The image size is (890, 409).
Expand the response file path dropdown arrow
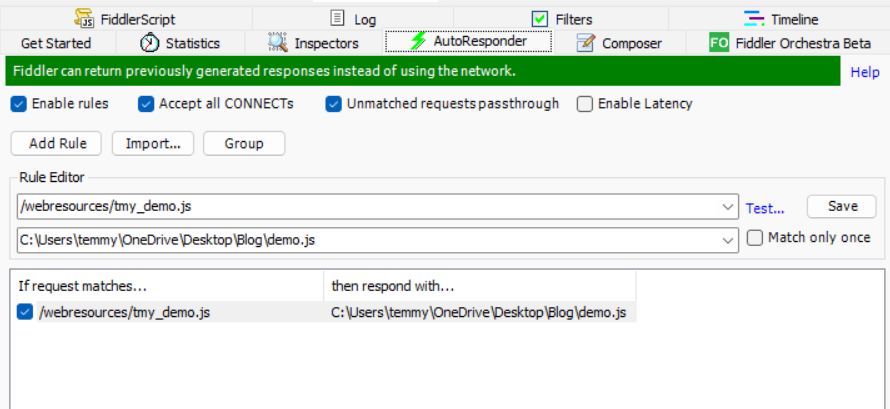pos(728,241)
